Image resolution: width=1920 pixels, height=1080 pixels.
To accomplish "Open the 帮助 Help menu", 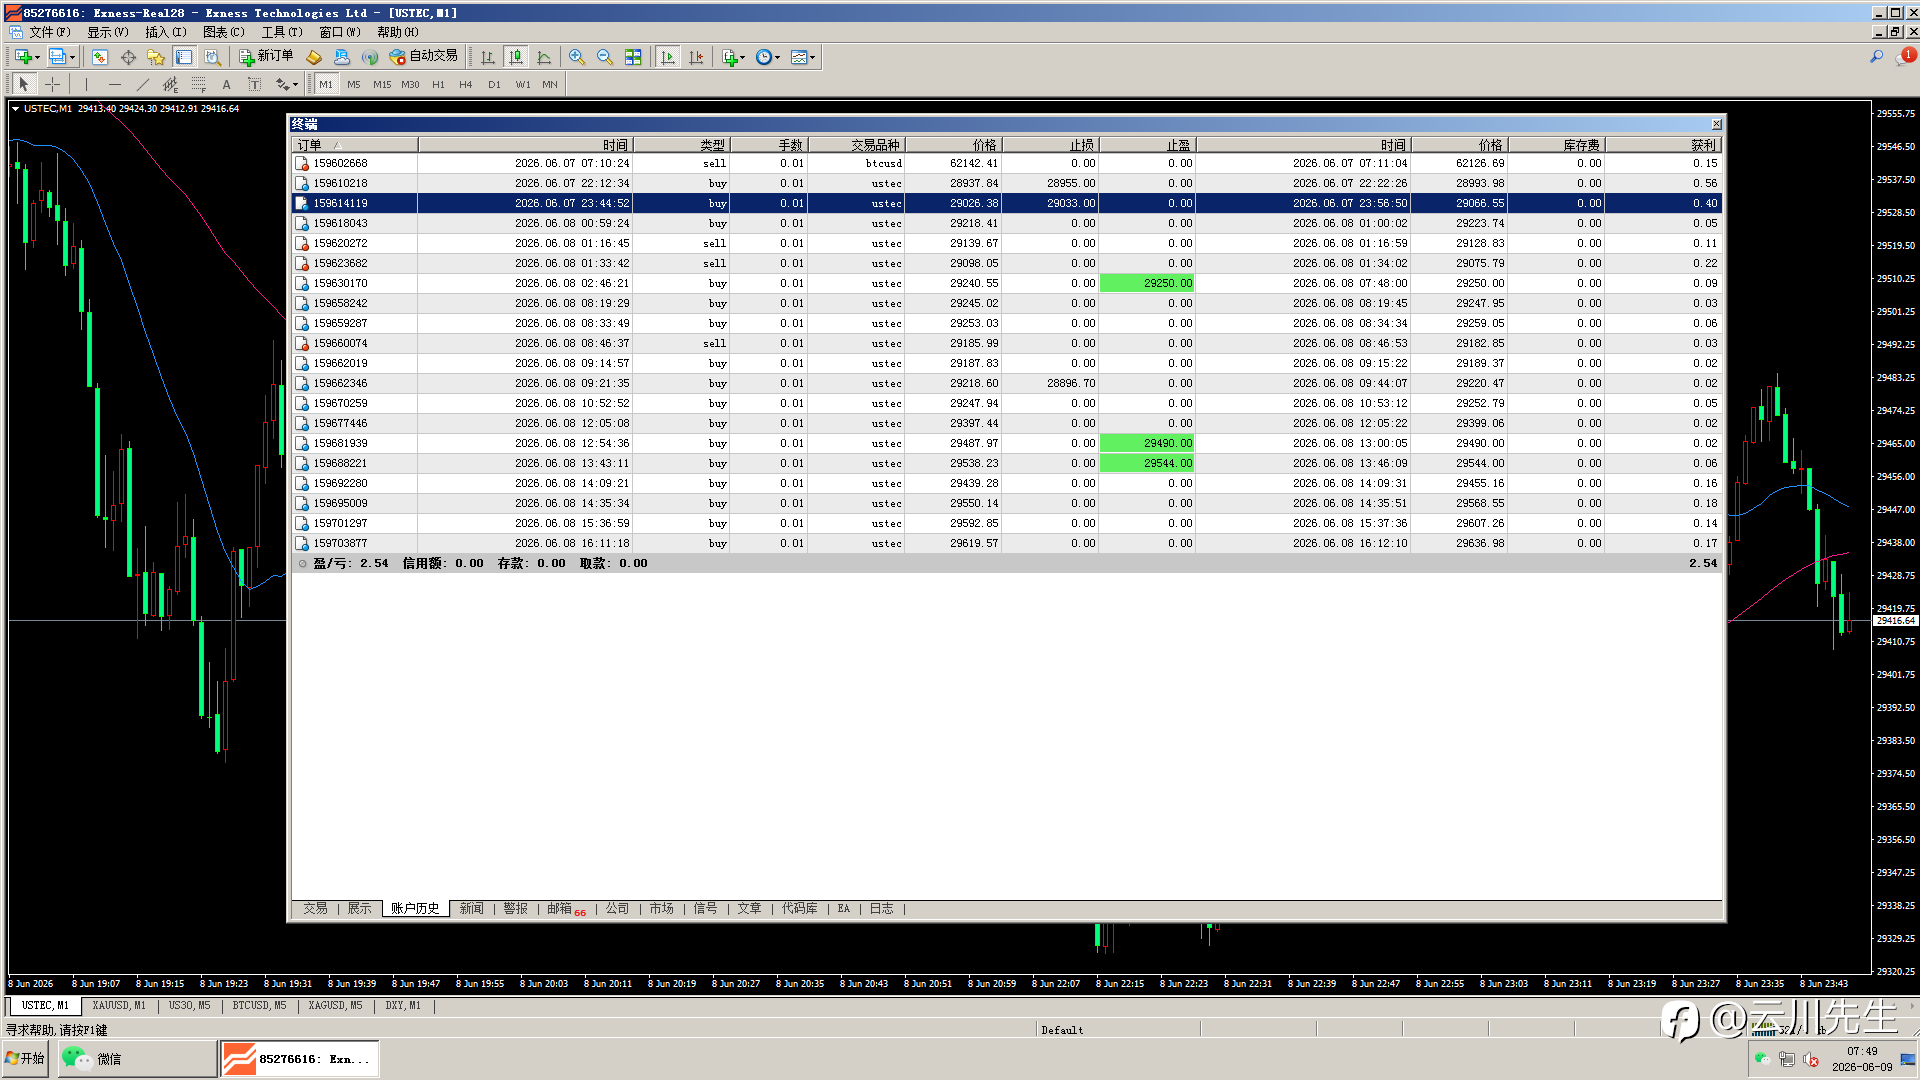I will 397,32.
